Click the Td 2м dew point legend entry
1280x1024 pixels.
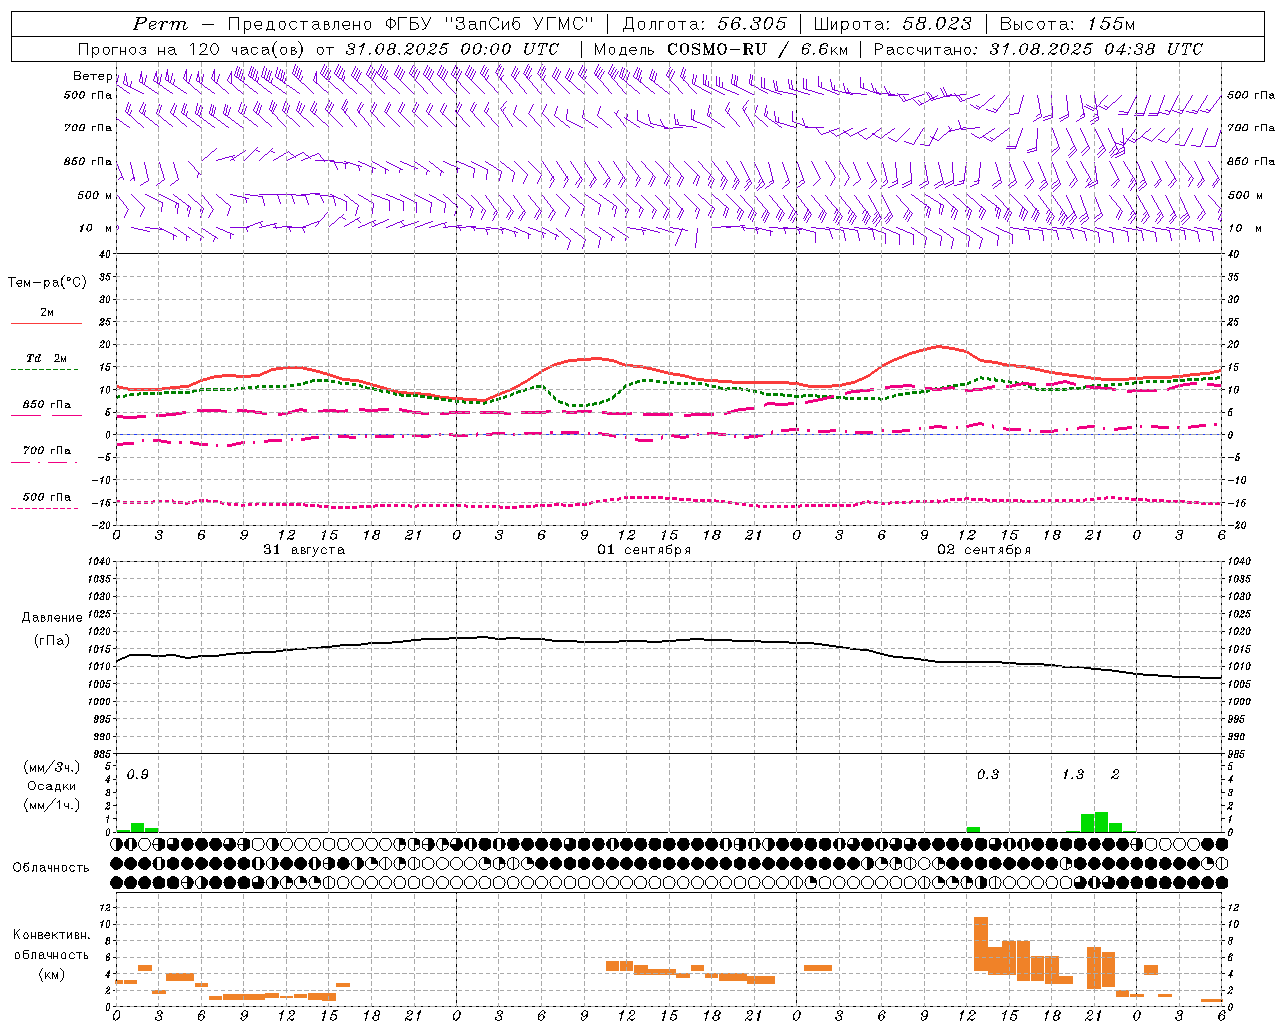pyautogui.click(x=46, y=362)
